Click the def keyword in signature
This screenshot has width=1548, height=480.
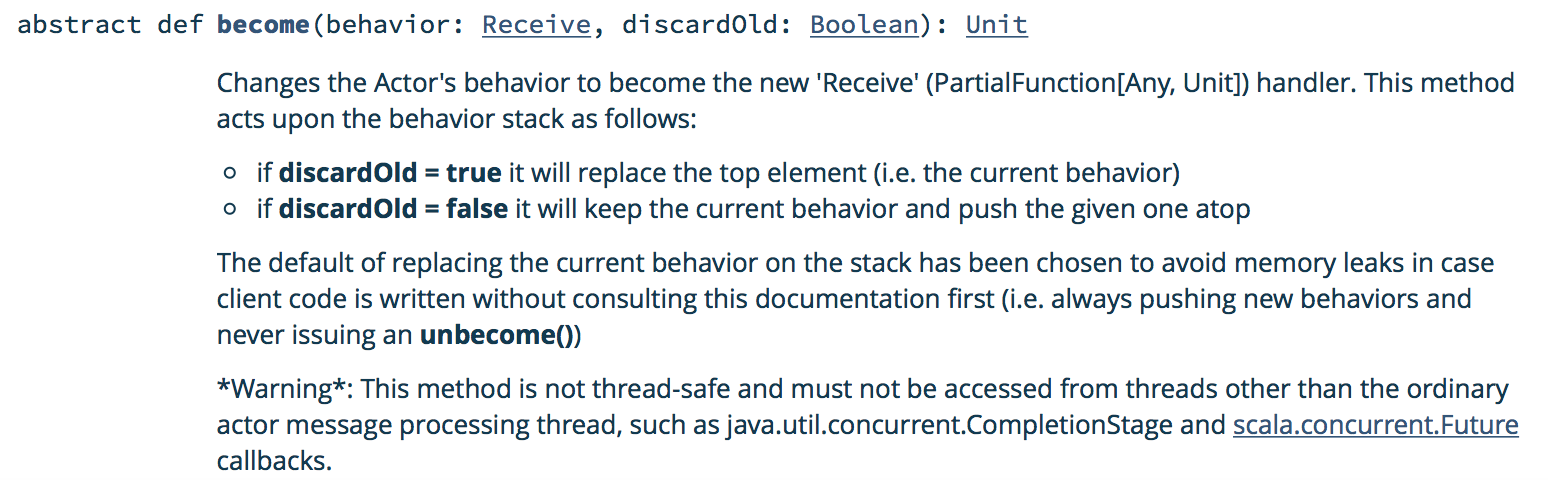(178, 25)
